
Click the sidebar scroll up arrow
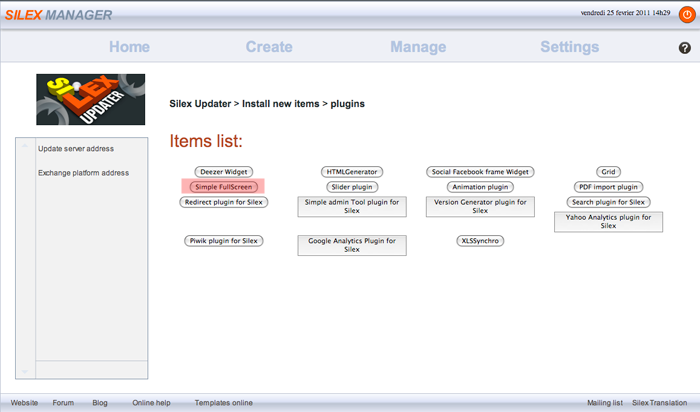[25, 146]
